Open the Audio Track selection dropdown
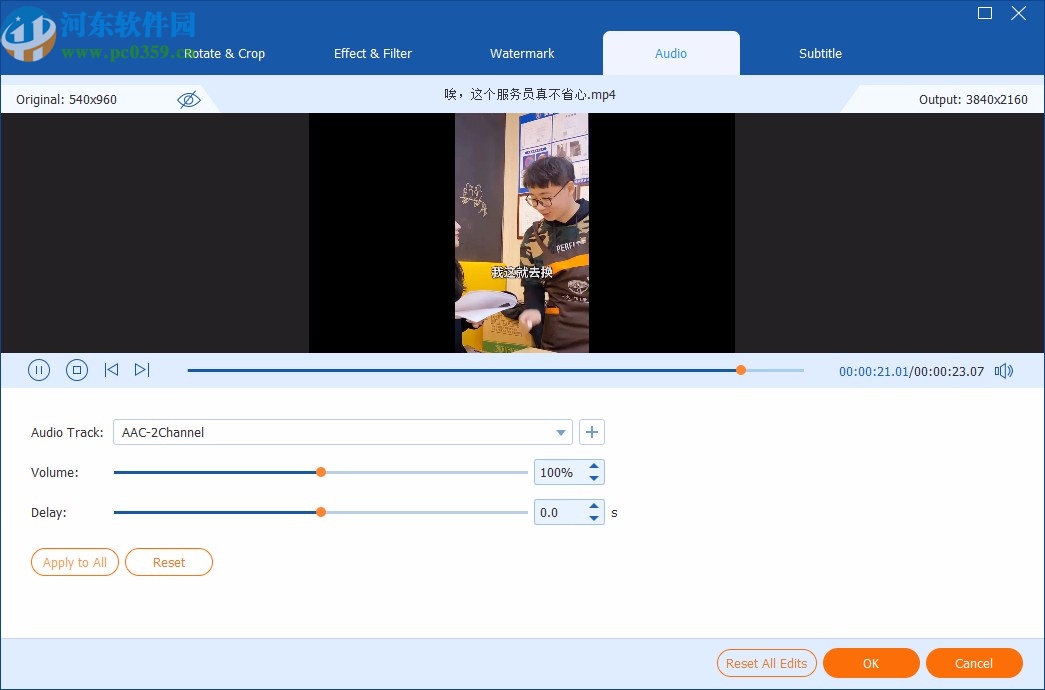 [560, 432]
